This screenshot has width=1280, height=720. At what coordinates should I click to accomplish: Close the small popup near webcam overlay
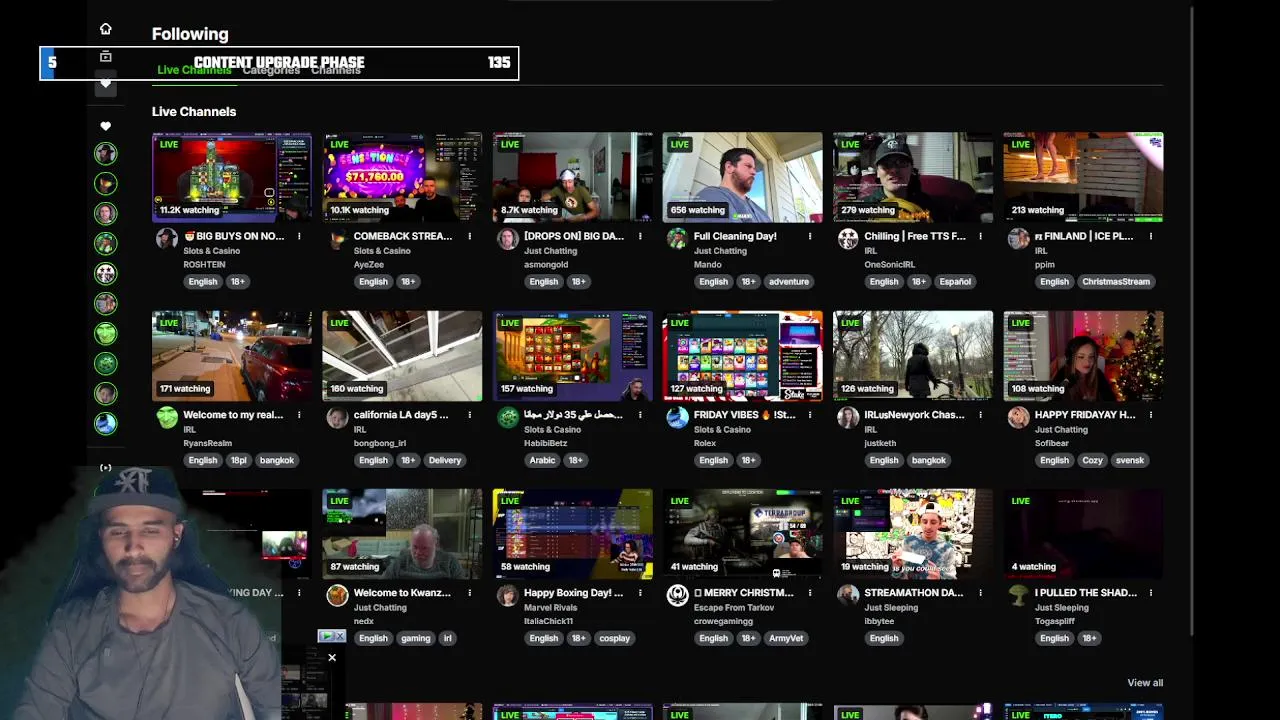click(x=332, y=658)
